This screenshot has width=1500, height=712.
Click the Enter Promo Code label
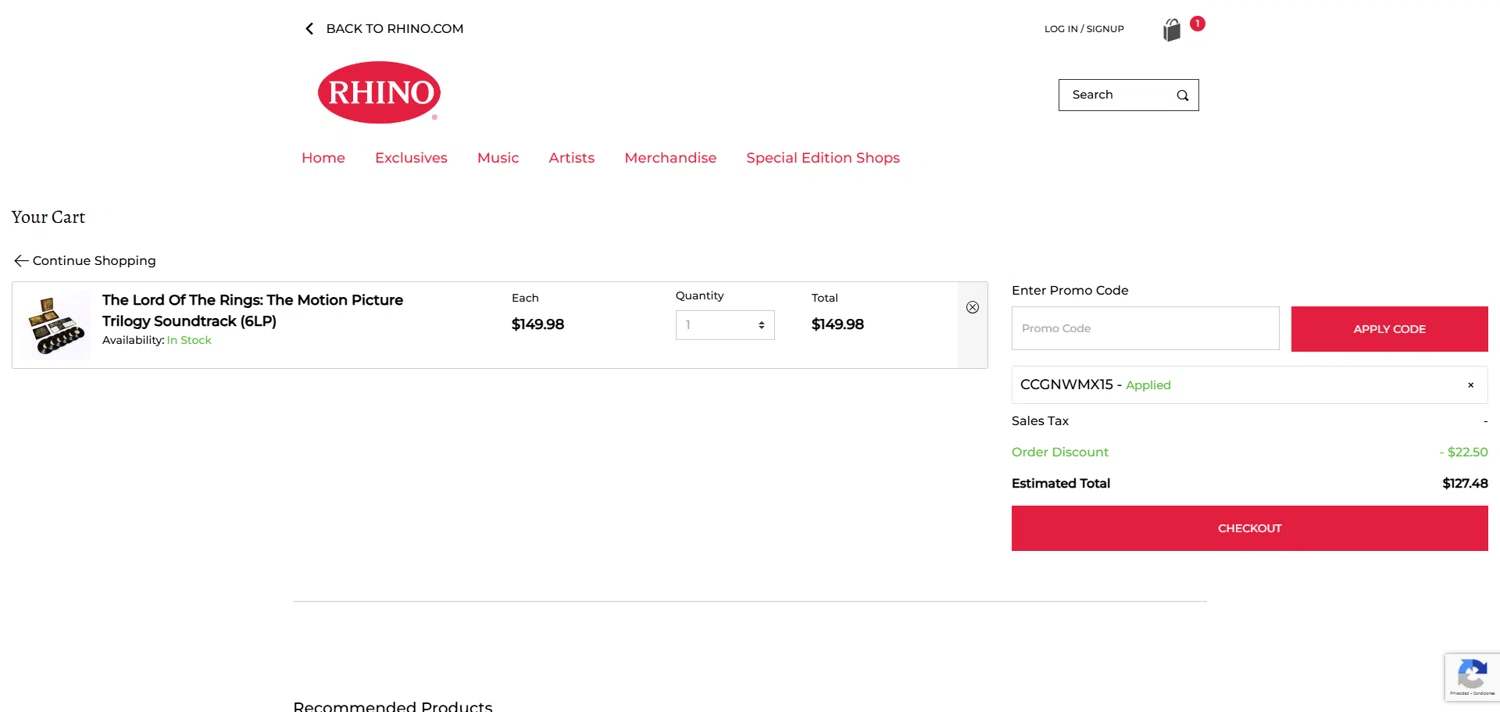pyautogui.click(x=1070, y=291)
